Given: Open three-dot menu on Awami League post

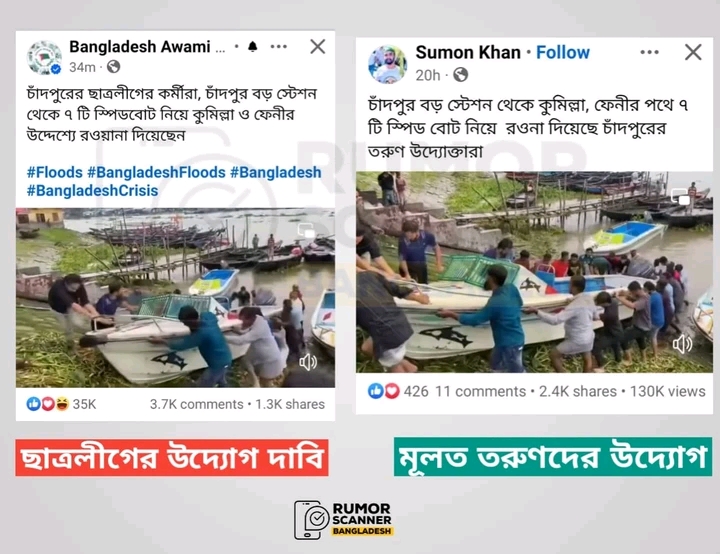Looking at the screenshot, I should 279,46.
